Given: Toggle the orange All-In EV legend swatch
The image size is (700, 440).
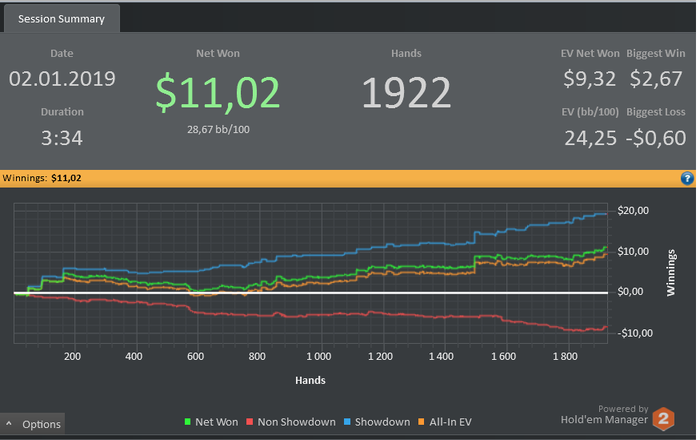Looking at the screenshot, I should 421,422.
